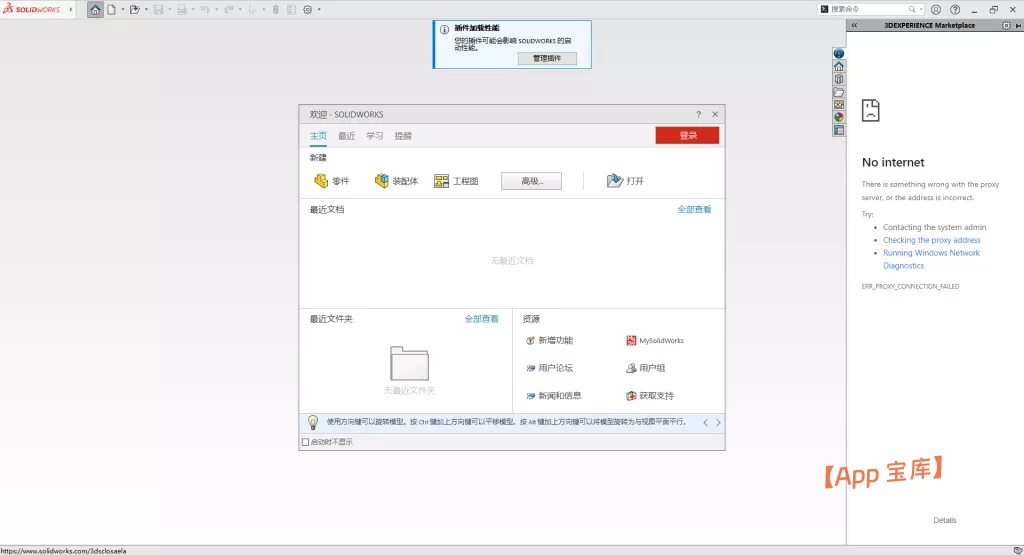Open the File Explorer folder tab in task pane
1024x555 pixels.
point(839,92)
